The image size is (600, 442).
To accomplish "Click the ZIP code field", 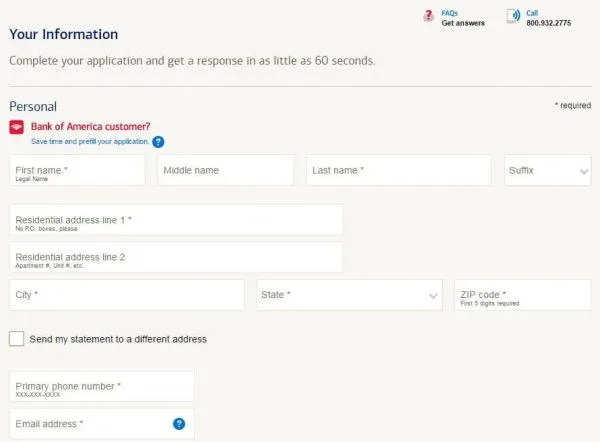I will pos(522,295).
